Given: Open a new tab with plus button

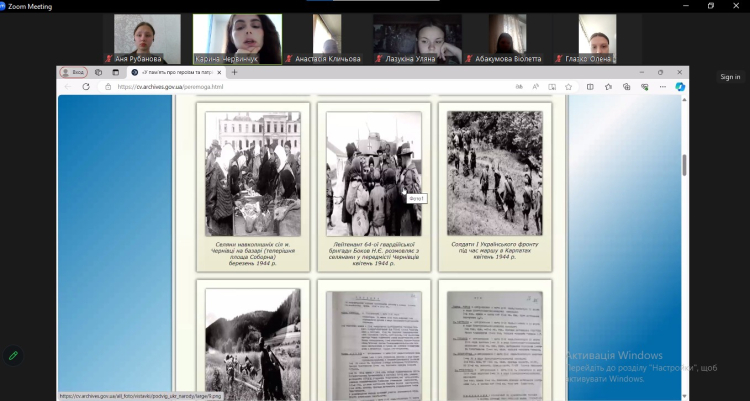Looking at the screenshot, I should pyautogui.click(x=235, y=72).
